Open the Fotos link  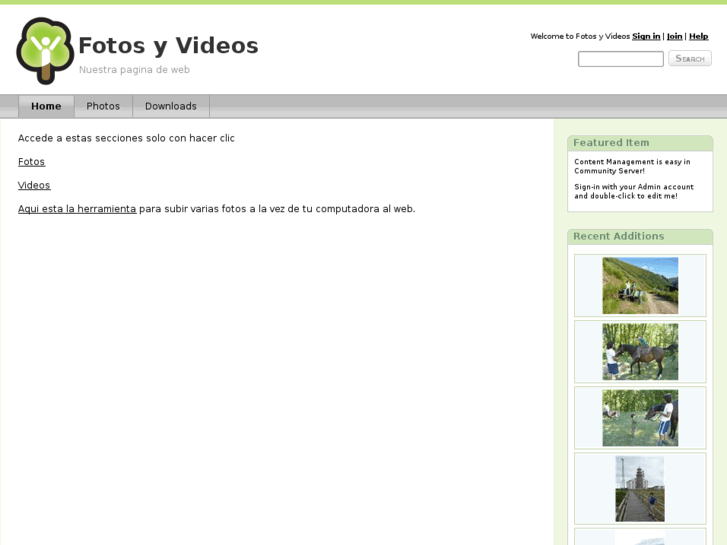[32, 162]
